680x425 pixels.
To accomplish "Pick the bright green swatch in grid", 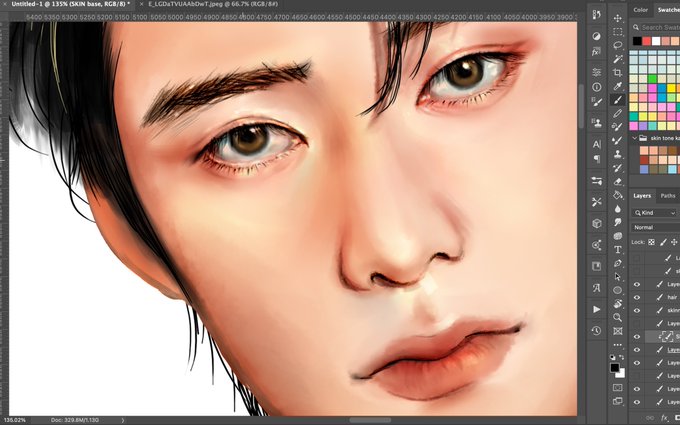I will (652, 78).
